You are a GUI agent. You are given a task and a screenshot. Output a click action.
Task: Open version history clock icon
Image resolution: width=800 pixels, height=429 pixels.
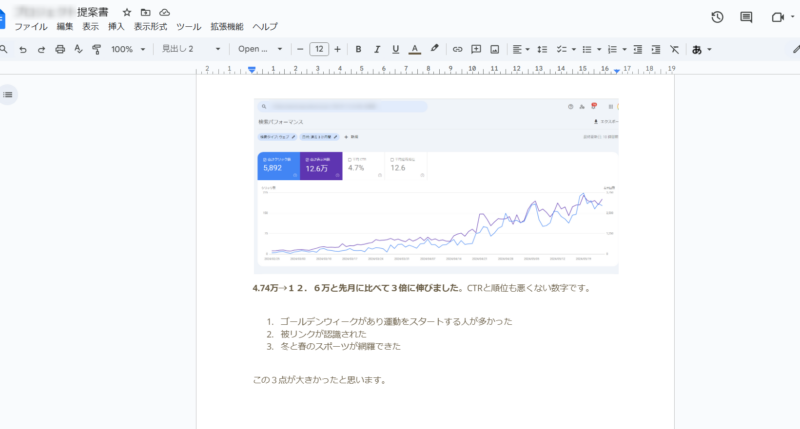pos(717,17)
